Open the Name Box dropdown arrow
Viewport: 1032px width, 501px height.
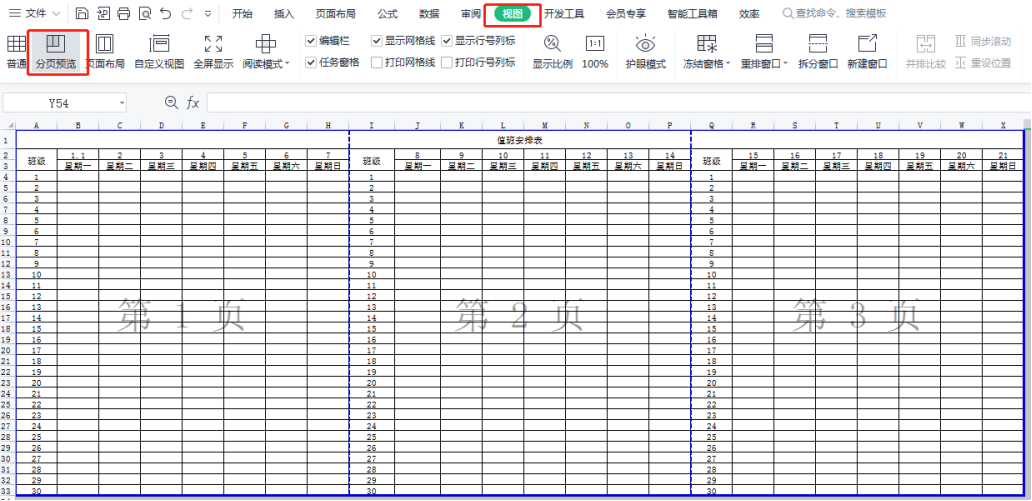pos(122,103)
